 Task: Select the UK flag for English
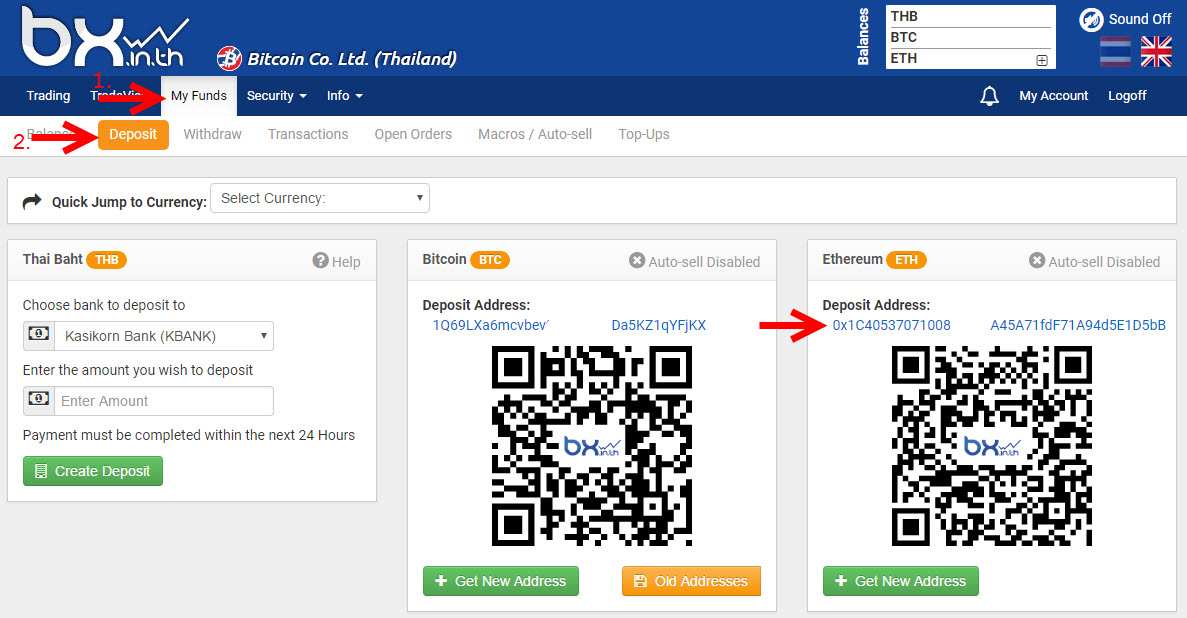pos(1156,52)
